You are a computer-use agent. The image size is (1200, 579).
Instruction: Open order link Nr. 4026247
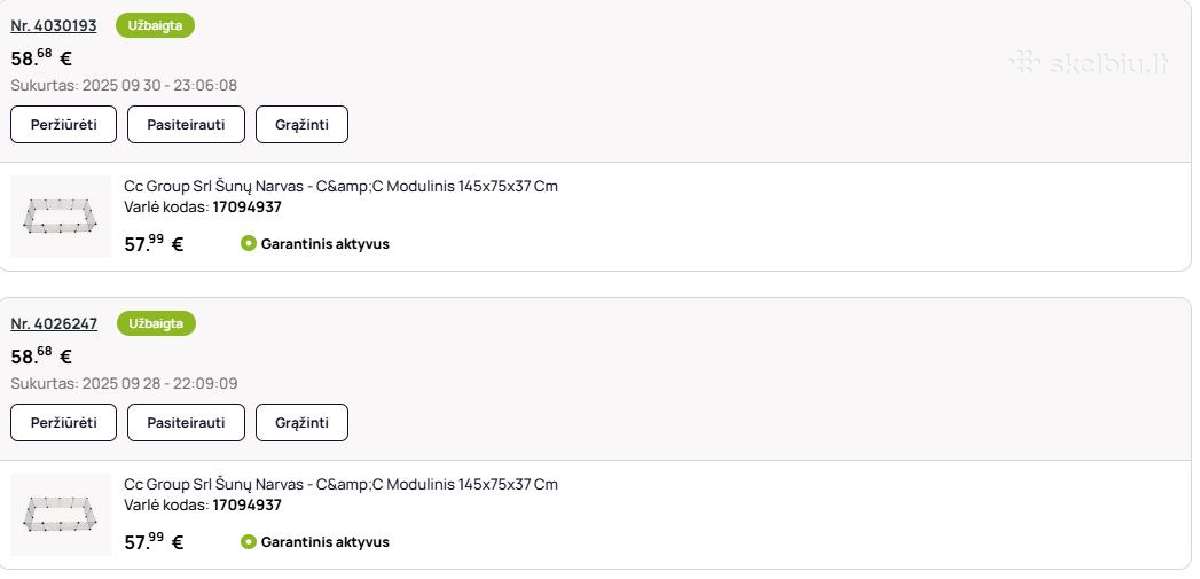click(53, 324)
